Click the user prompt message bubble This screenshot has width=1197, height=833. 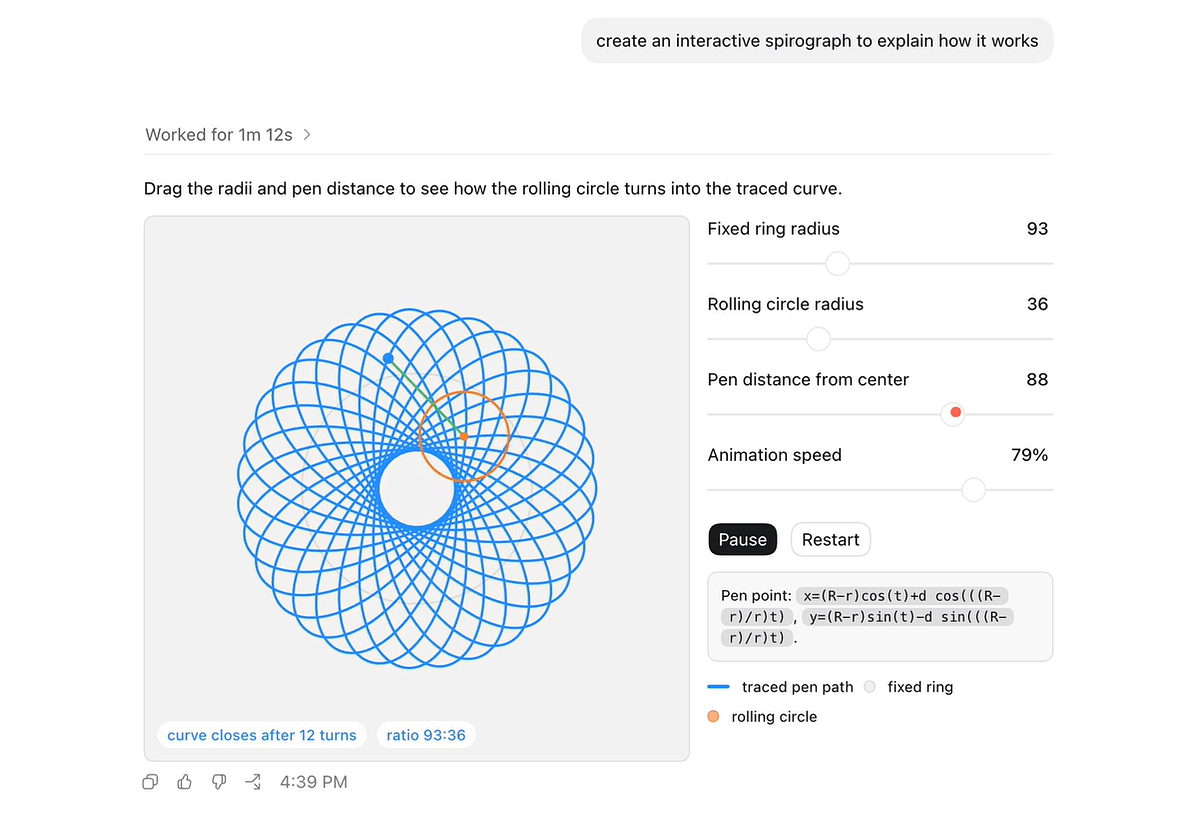tap(817, 40)
